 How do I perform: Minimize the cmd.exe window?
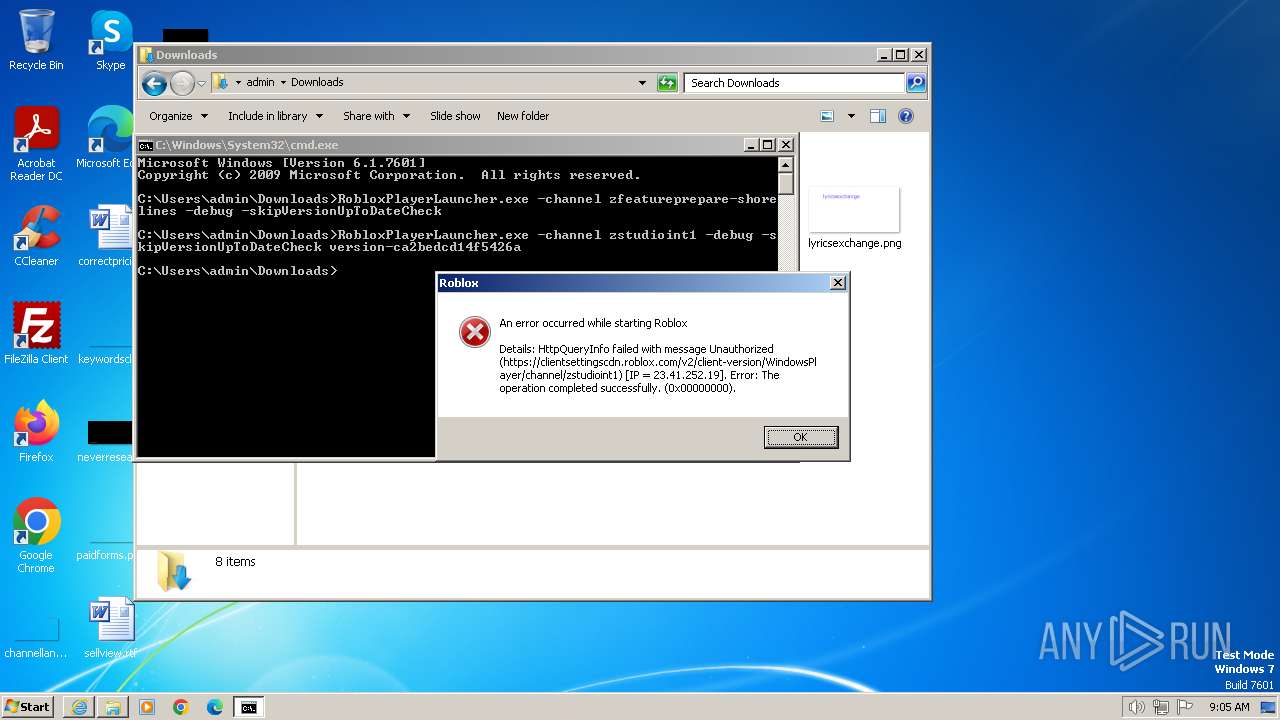pos(751,145)
